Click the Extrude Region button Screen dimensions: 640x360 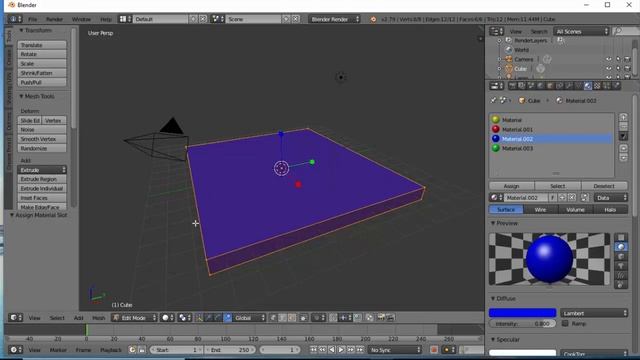pos(42,179)
